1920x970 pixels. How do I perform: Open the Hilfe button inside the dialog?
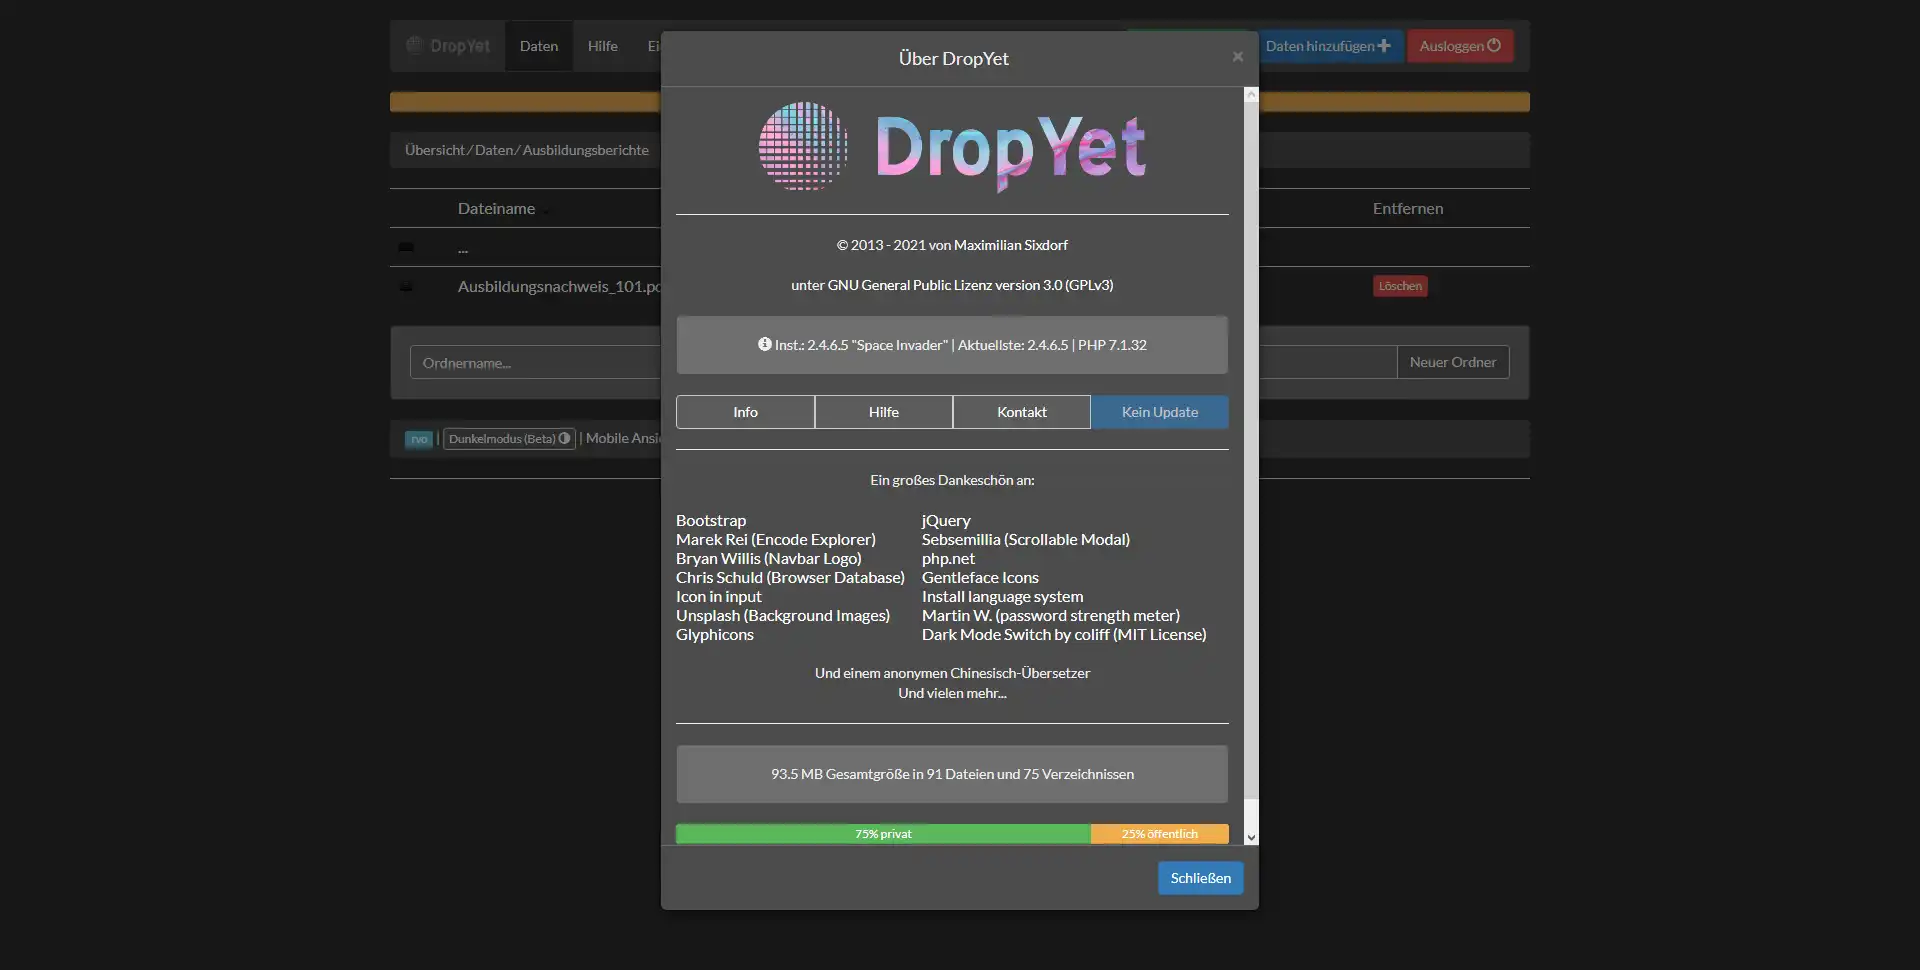tap(884, 412)
